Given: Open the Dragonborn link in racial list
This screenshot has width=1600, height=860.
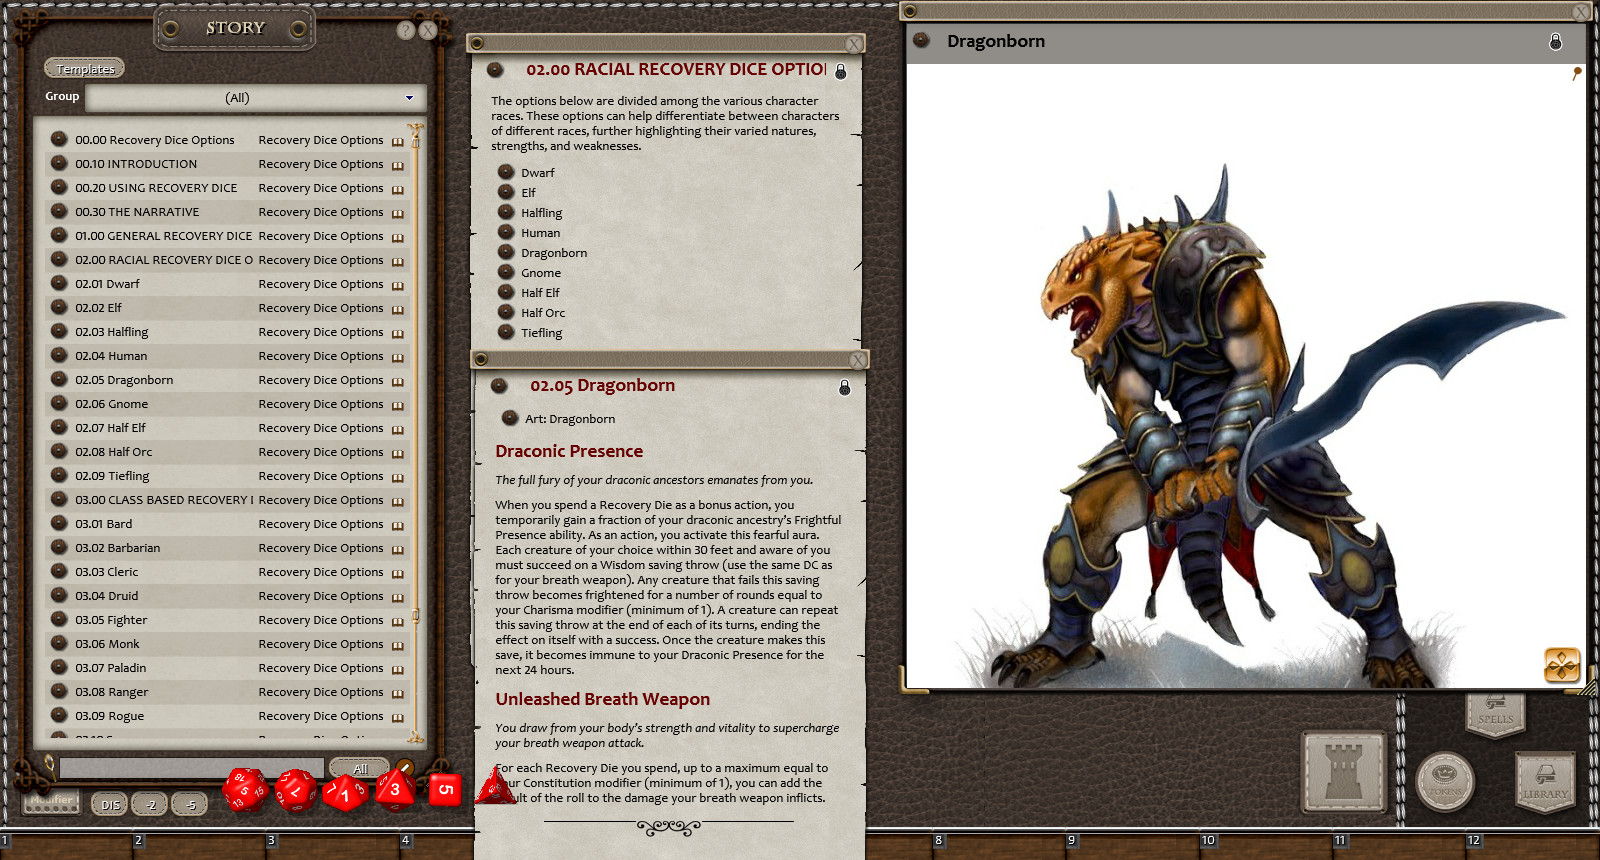Looking at the screenshot, I should [553, 253].
